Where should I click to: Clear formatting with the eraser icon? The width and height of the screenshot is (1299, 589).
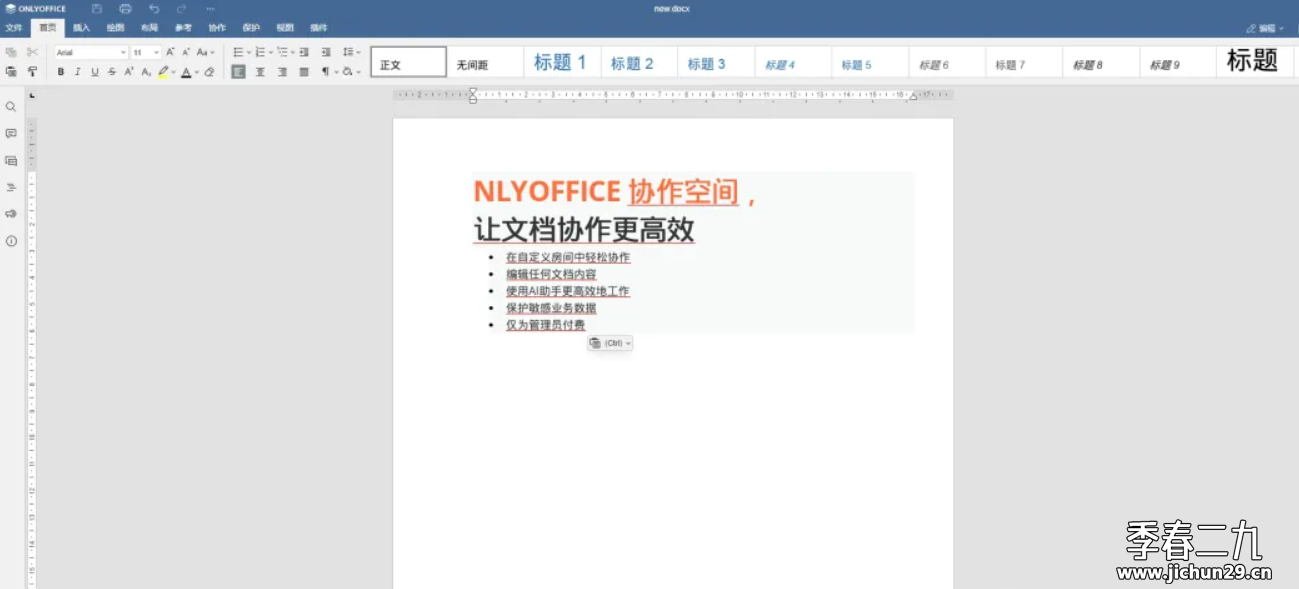click(x=209, y=72)
